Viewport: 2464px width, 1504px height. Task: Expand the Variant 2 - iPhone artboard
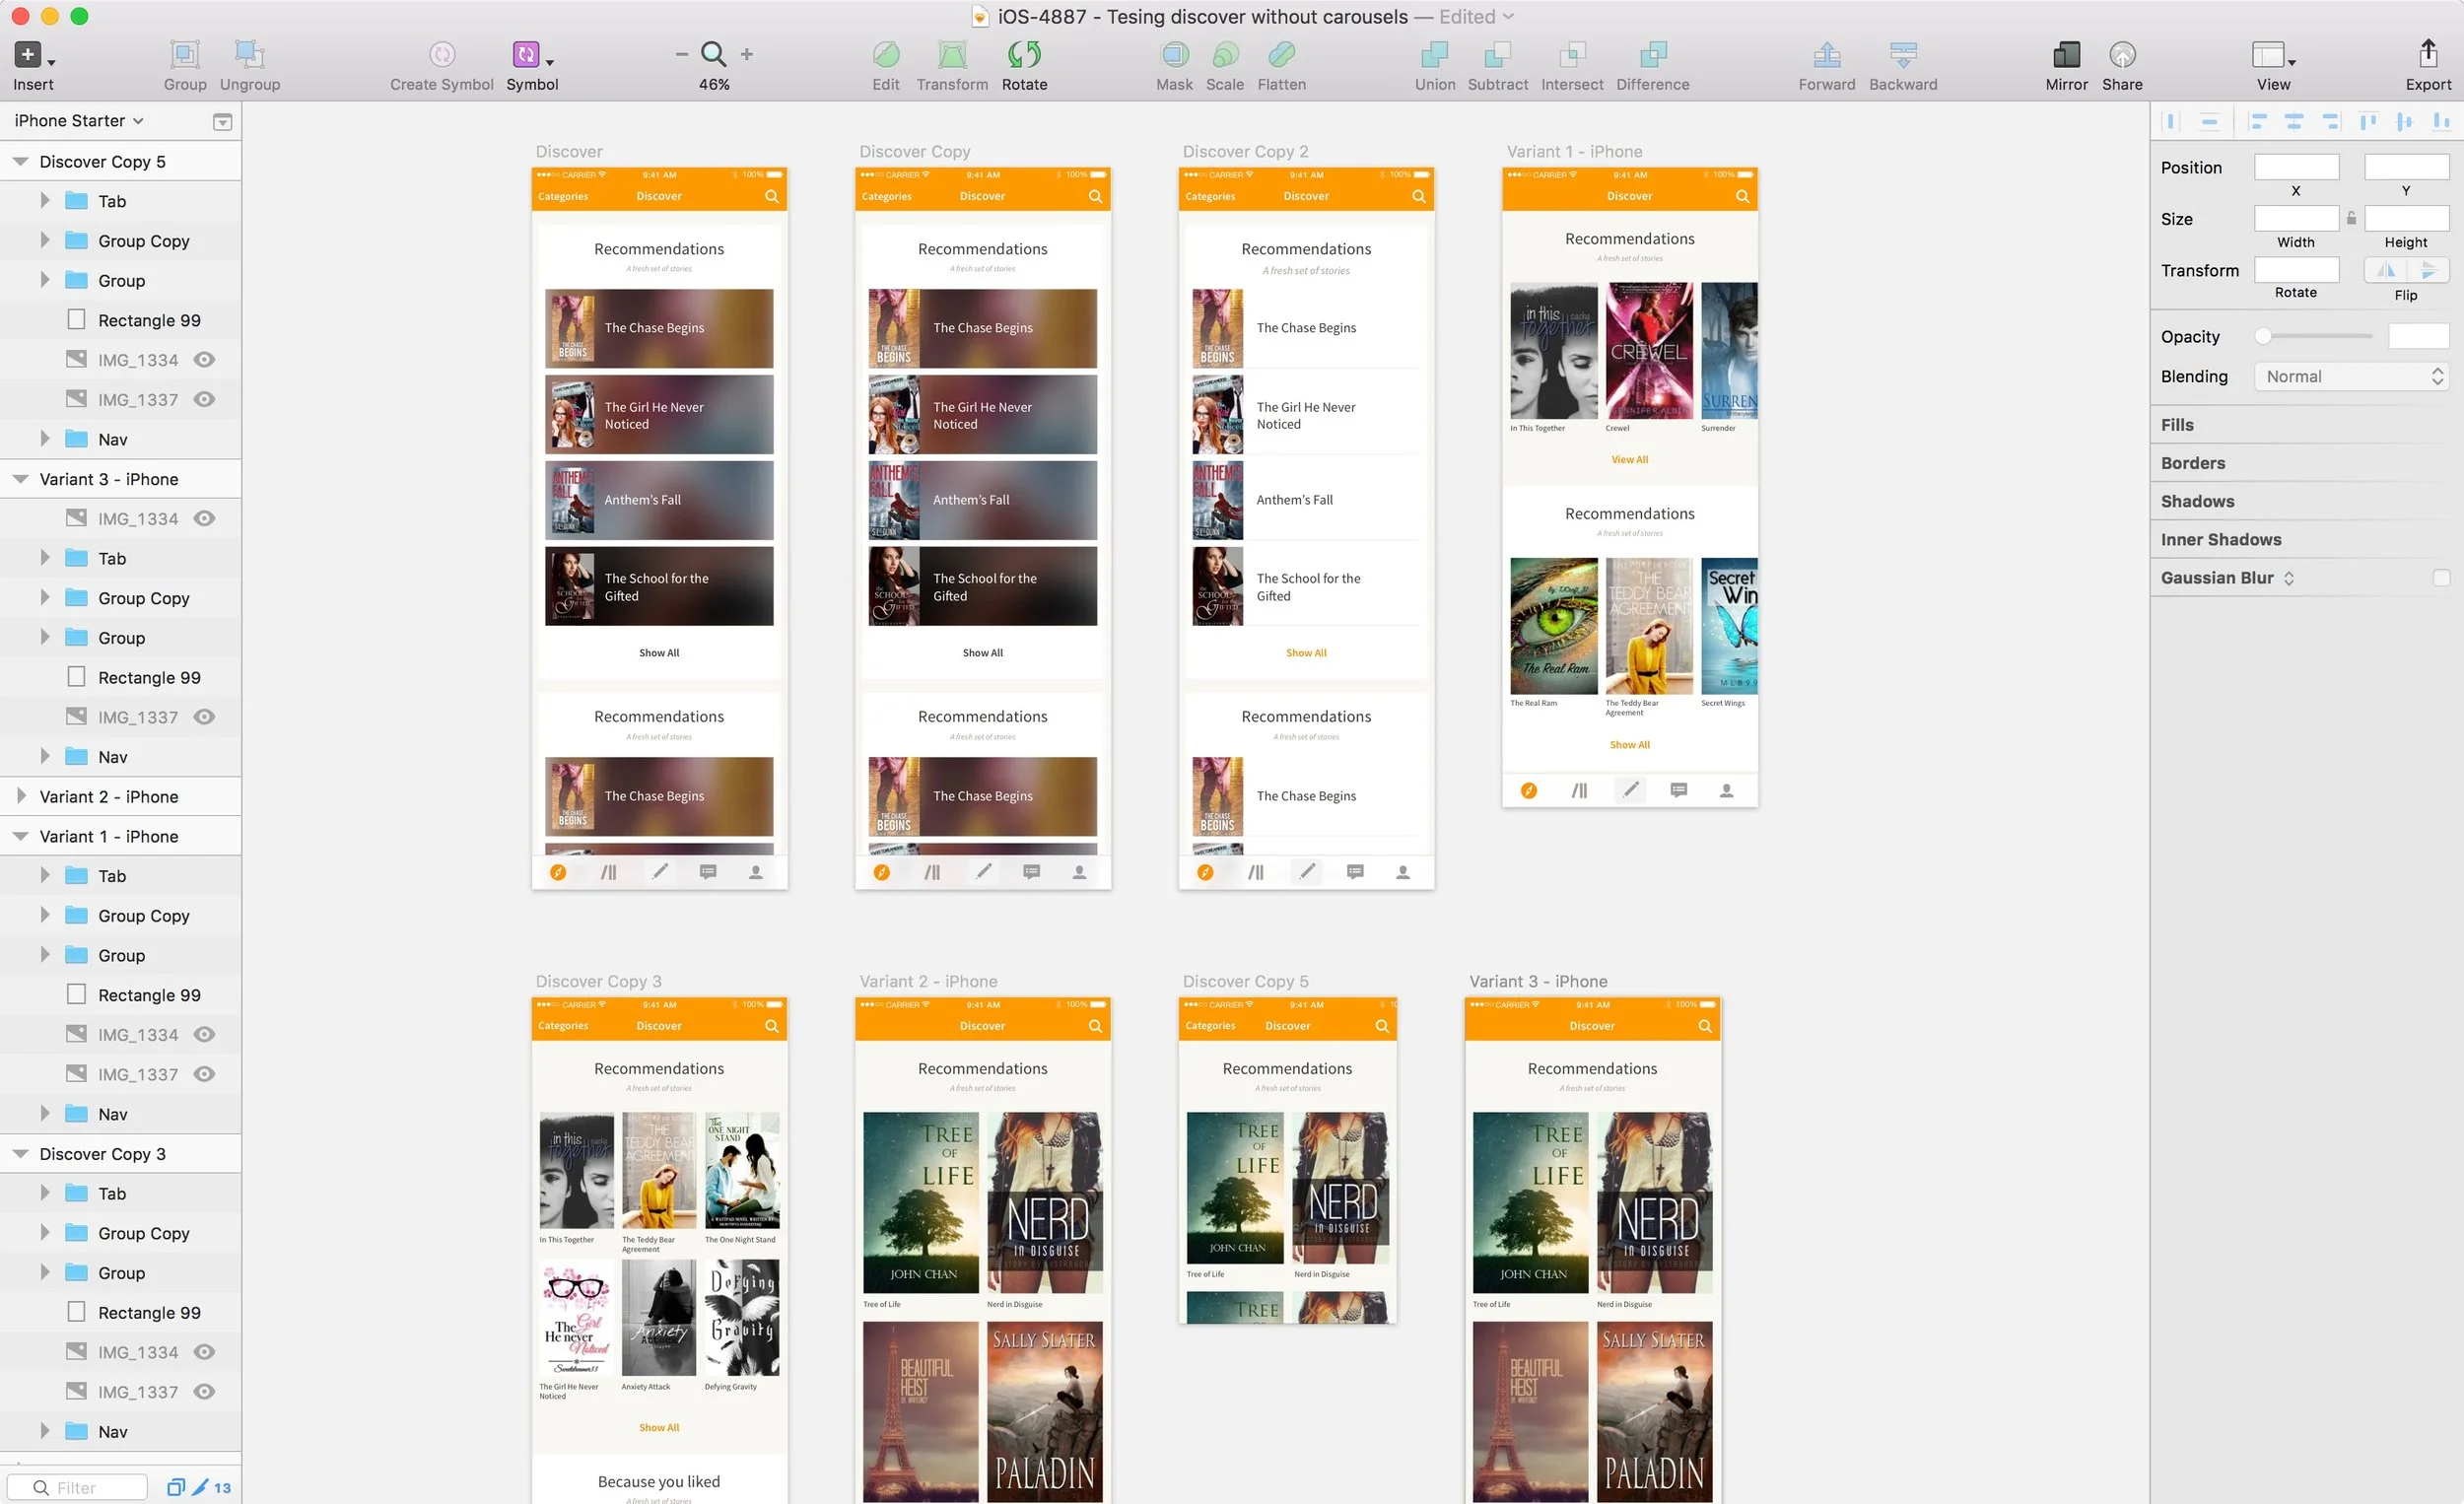coord(21,796)
